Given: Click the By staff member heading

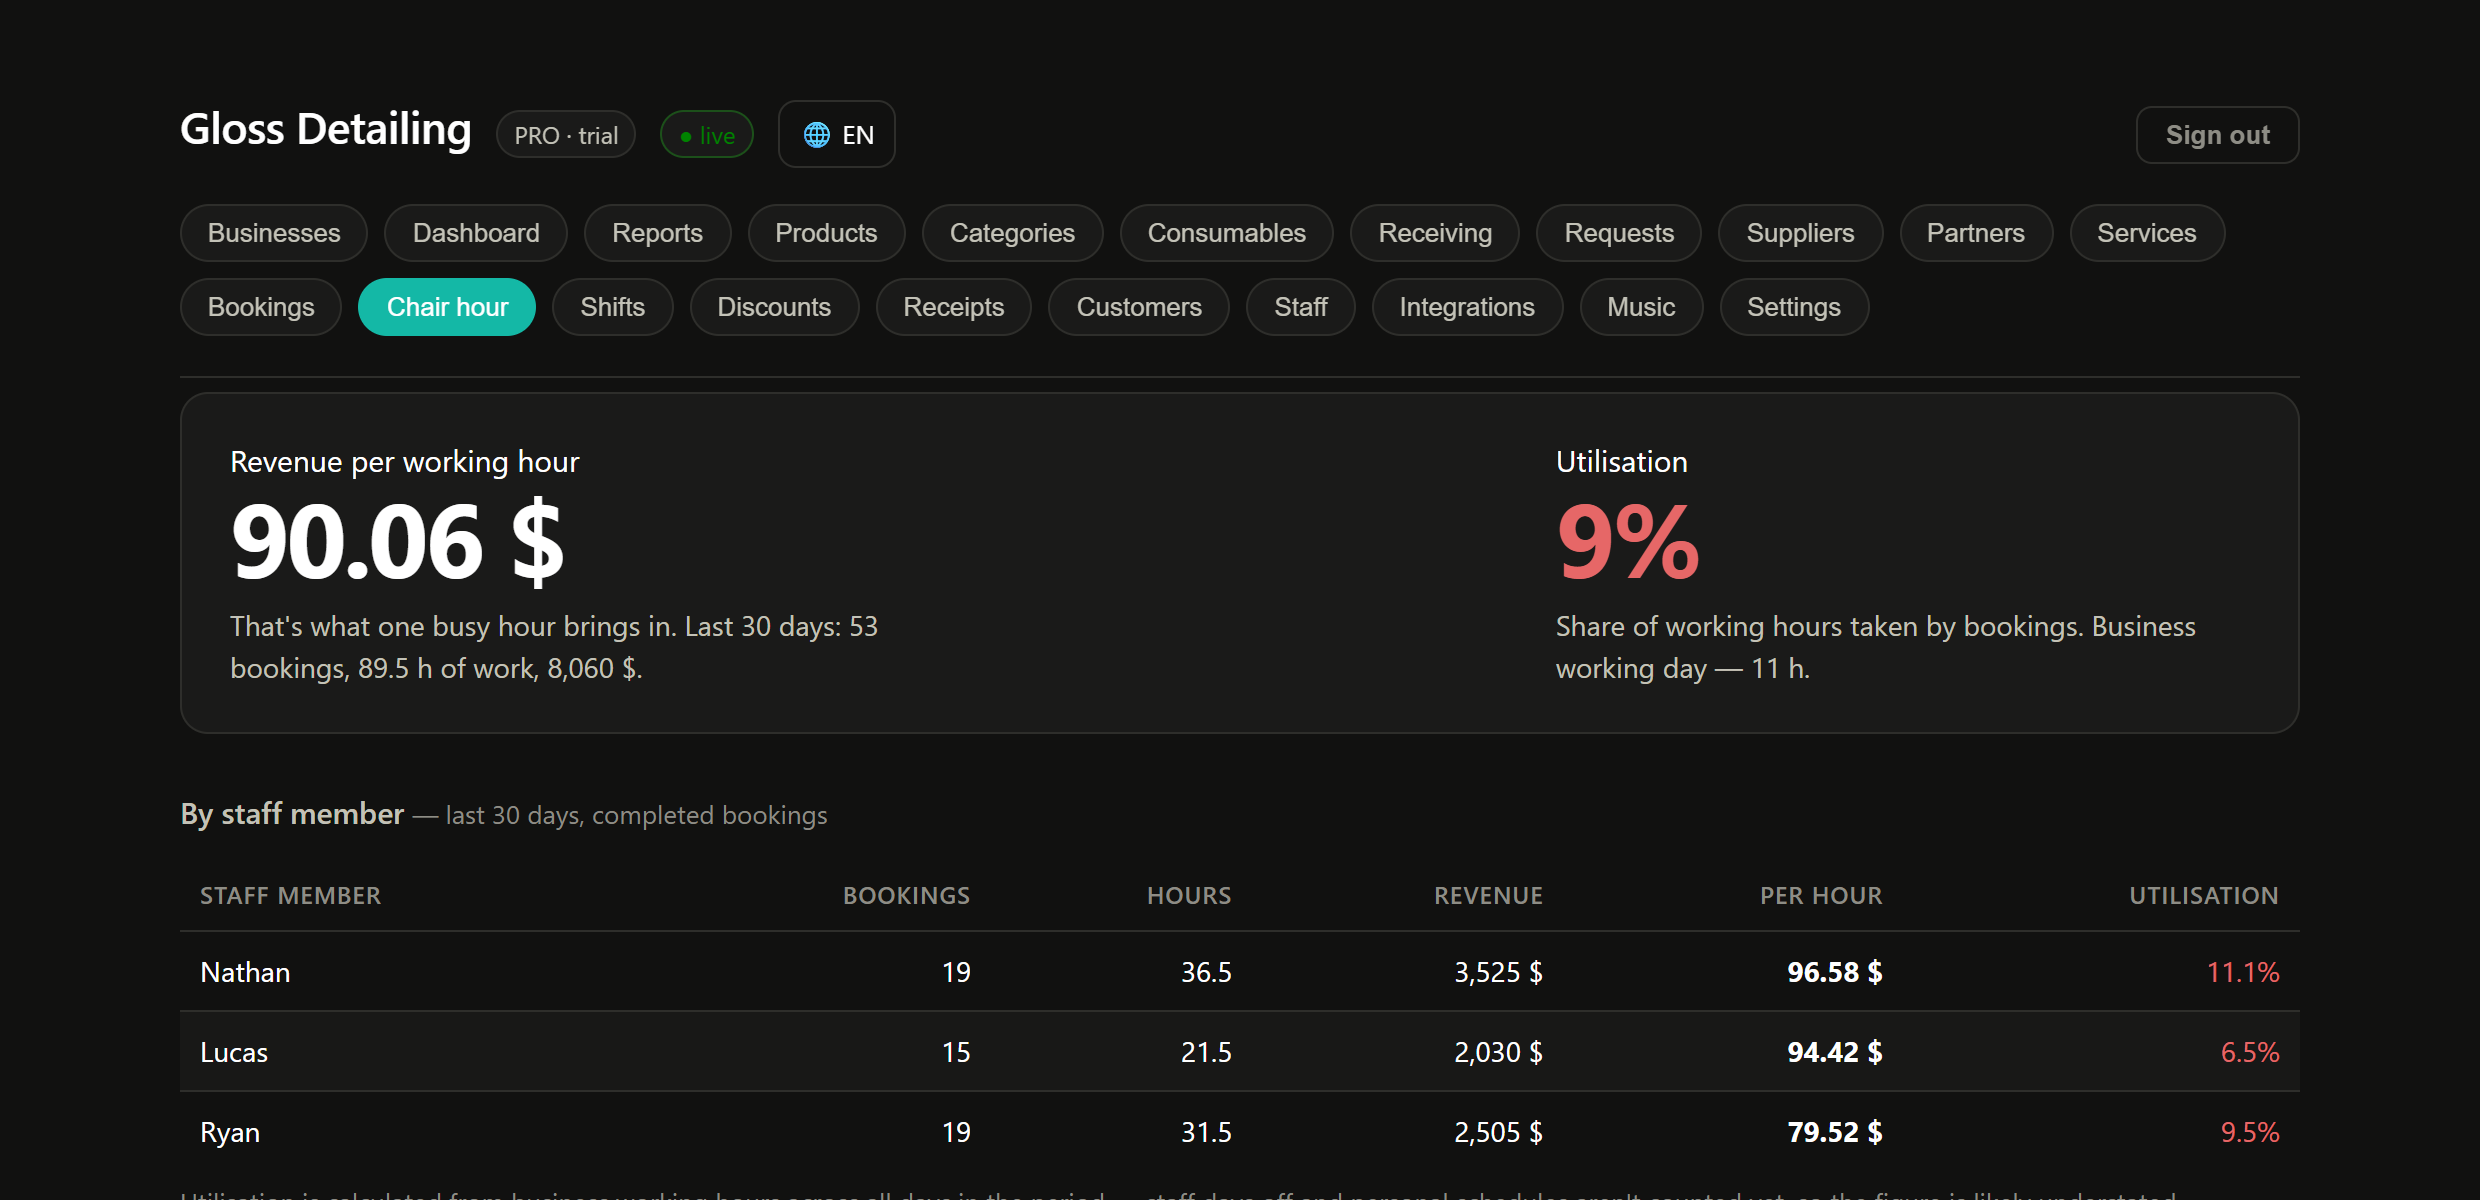Looking at the screenshot, I should click(292, 814).
